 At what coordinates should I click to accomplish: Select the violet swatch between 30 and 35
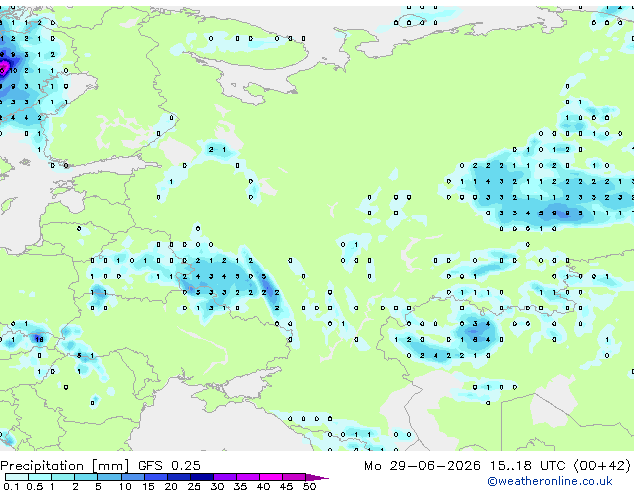(224, 477)
